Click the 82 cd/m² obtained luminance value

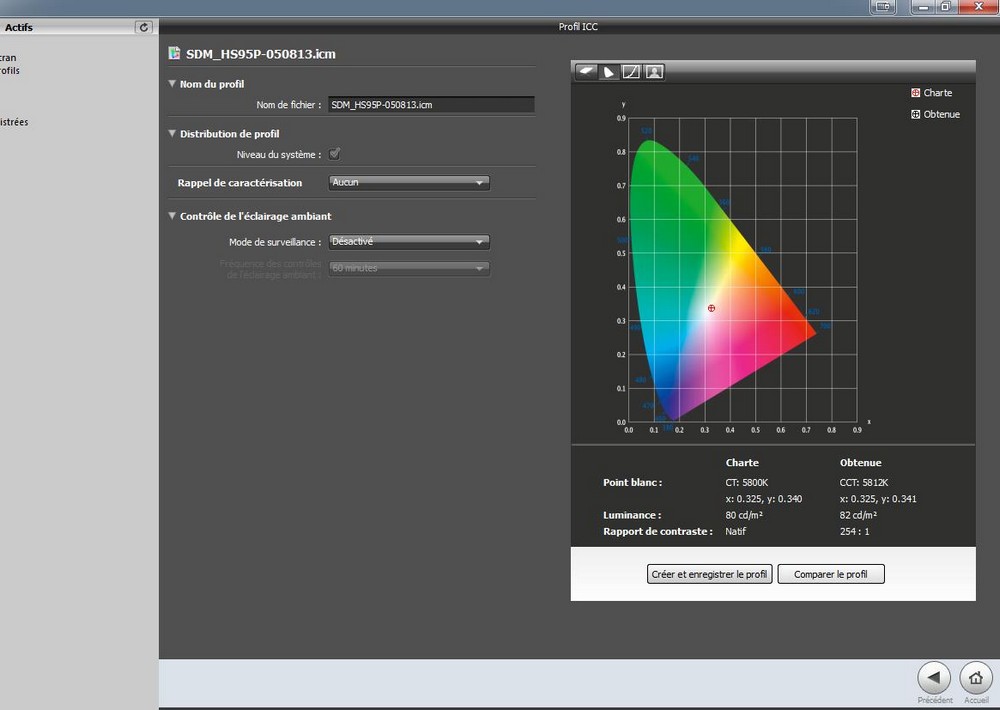[858, 515]
